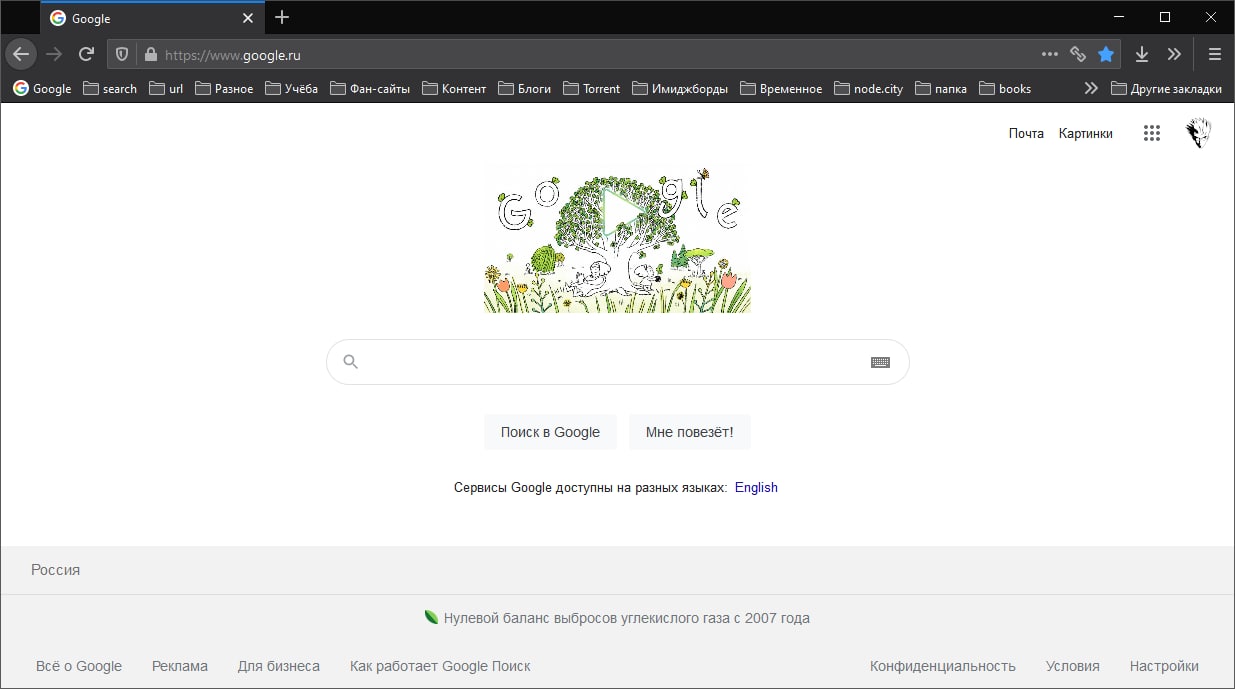Click the Поиск в Google button
Viewport: 1235px width, 689px height.
550,432
